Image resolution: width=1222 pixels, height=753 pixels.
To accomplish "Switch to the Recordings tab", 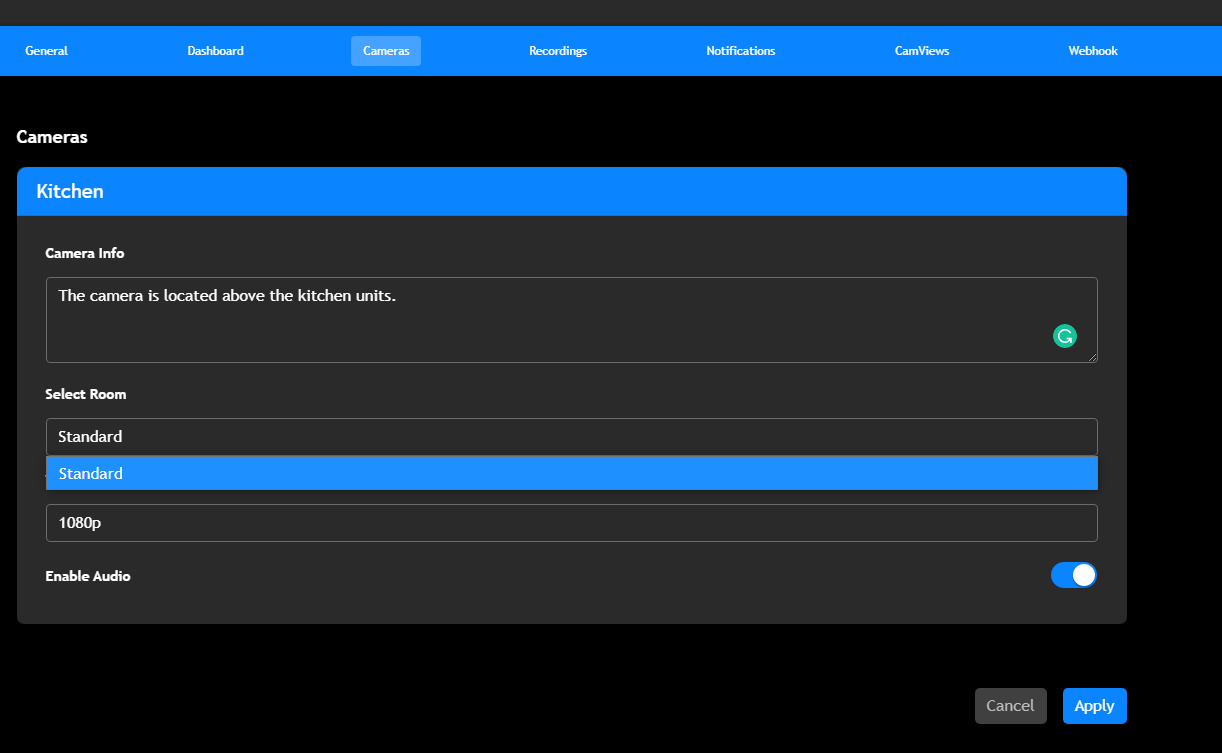I will click(557, 50).
